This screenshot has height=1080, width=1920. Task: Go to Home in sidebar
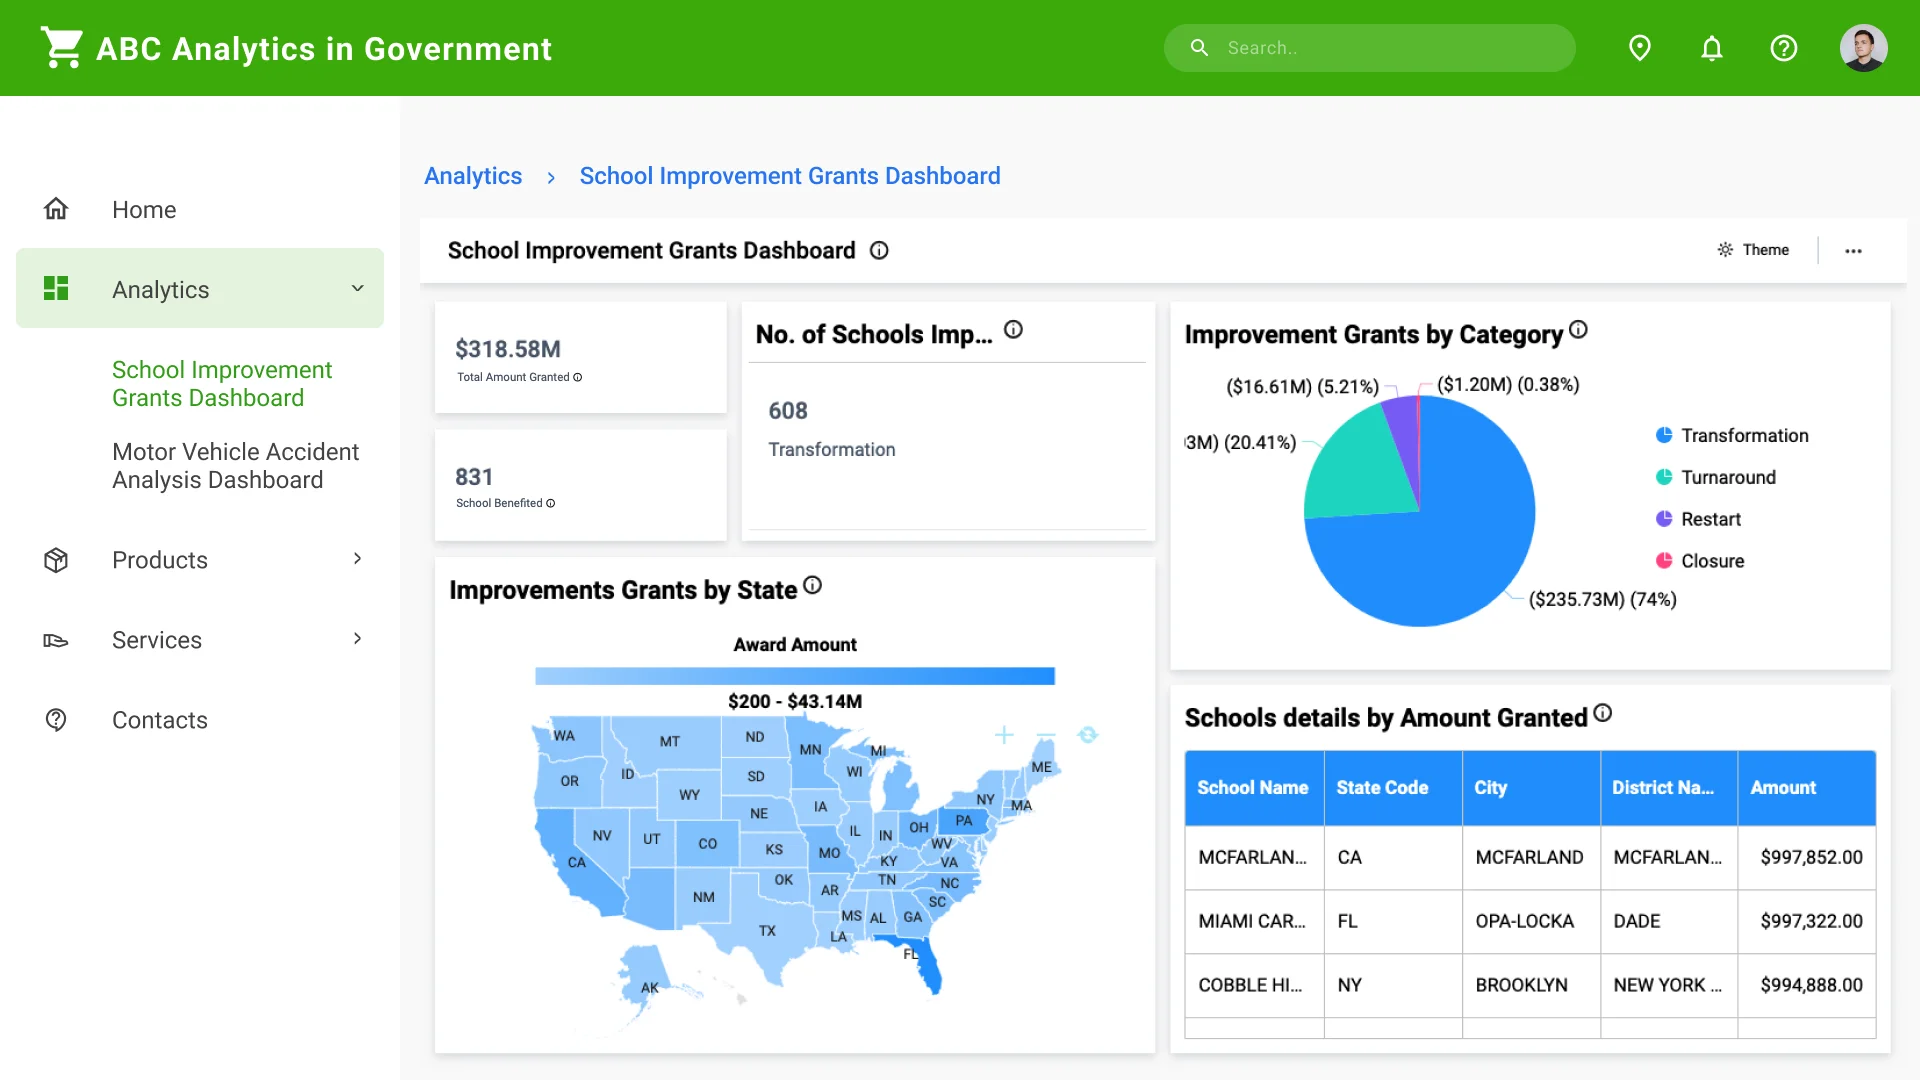[x=144, y=209]
